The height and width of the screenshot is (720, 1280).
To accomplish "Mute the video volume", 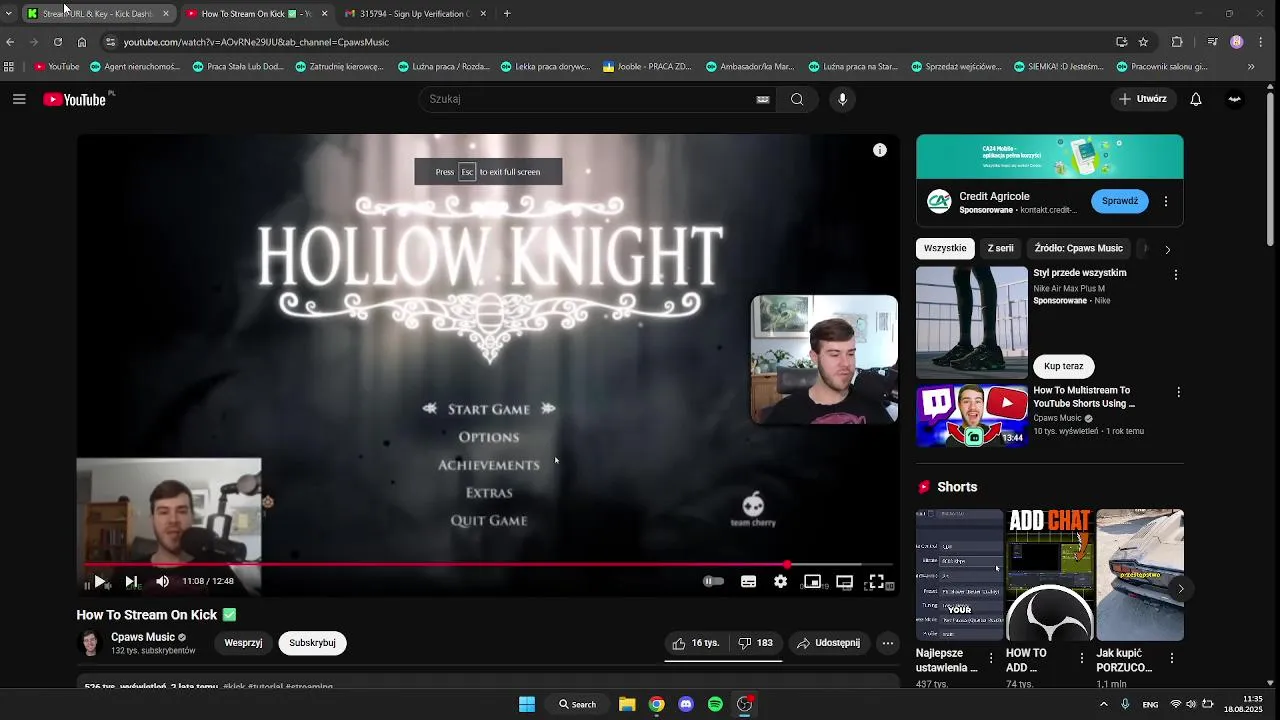I will point(163,581).
